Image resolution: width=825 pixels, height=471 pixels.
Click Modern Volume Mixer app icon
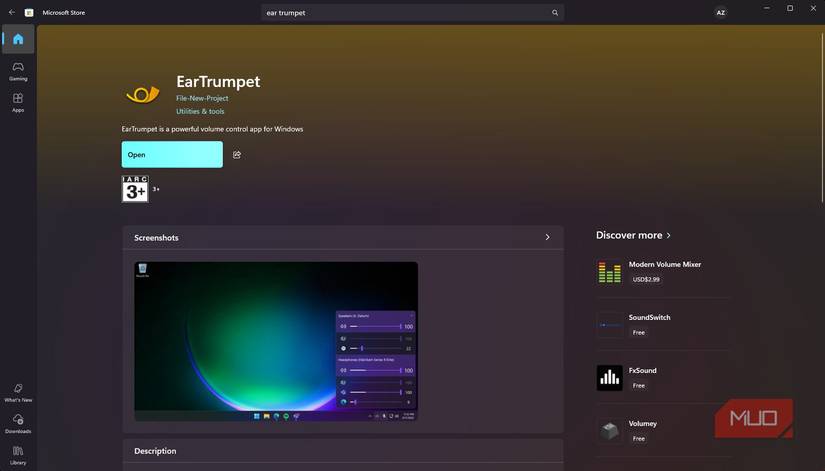click(x=609, y=272)
